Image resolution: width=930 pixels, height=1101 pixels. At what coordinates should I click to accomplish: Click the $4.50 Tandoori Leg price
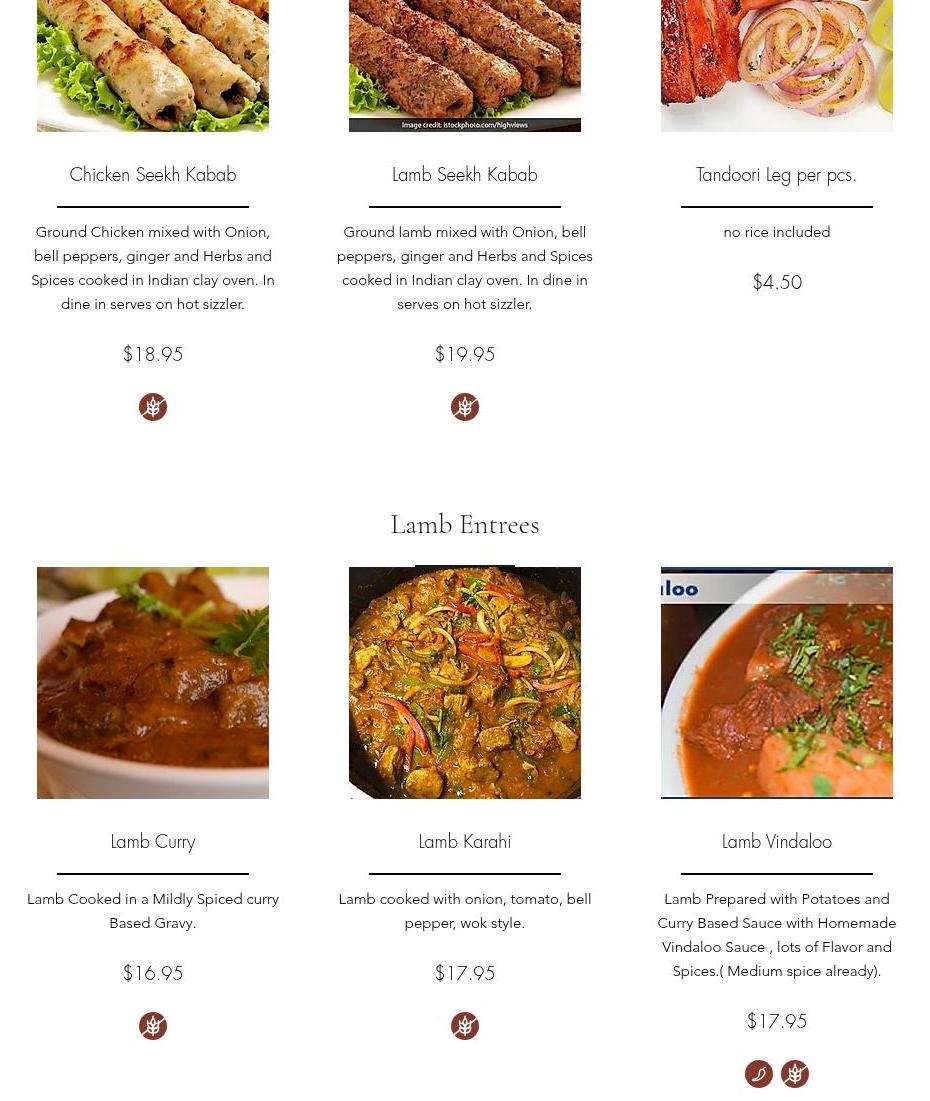[x=777, y=282]
